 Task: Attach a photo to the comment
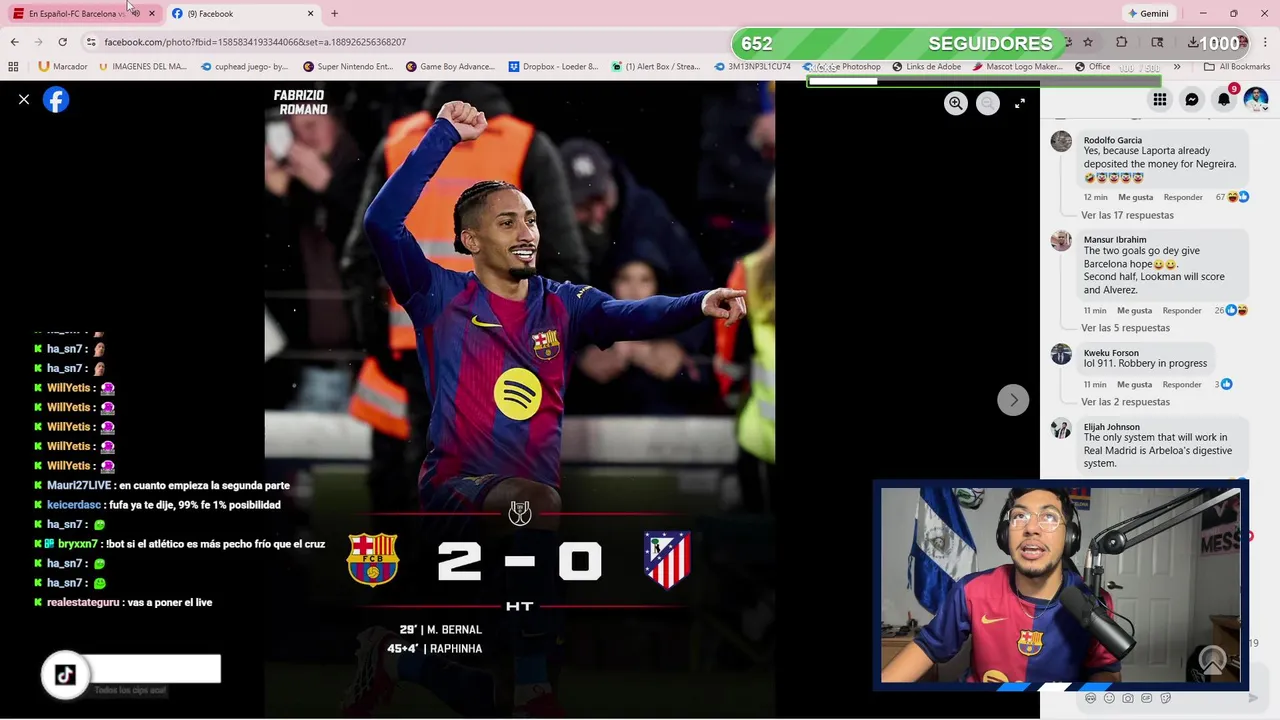[x=1128, y=698]
